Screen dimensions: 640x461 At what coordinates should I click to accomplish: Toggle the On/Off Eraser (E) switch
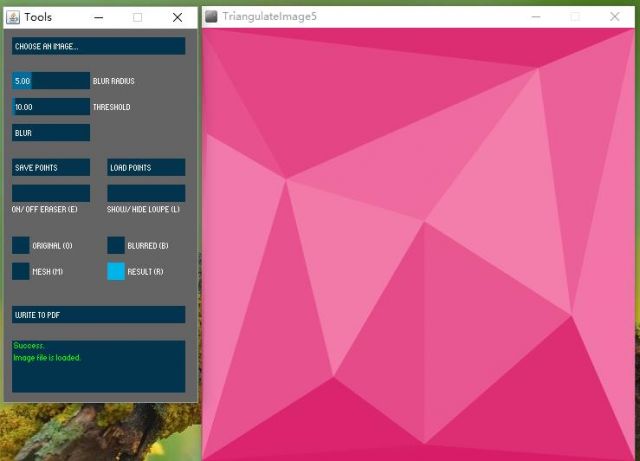point(50,193)
